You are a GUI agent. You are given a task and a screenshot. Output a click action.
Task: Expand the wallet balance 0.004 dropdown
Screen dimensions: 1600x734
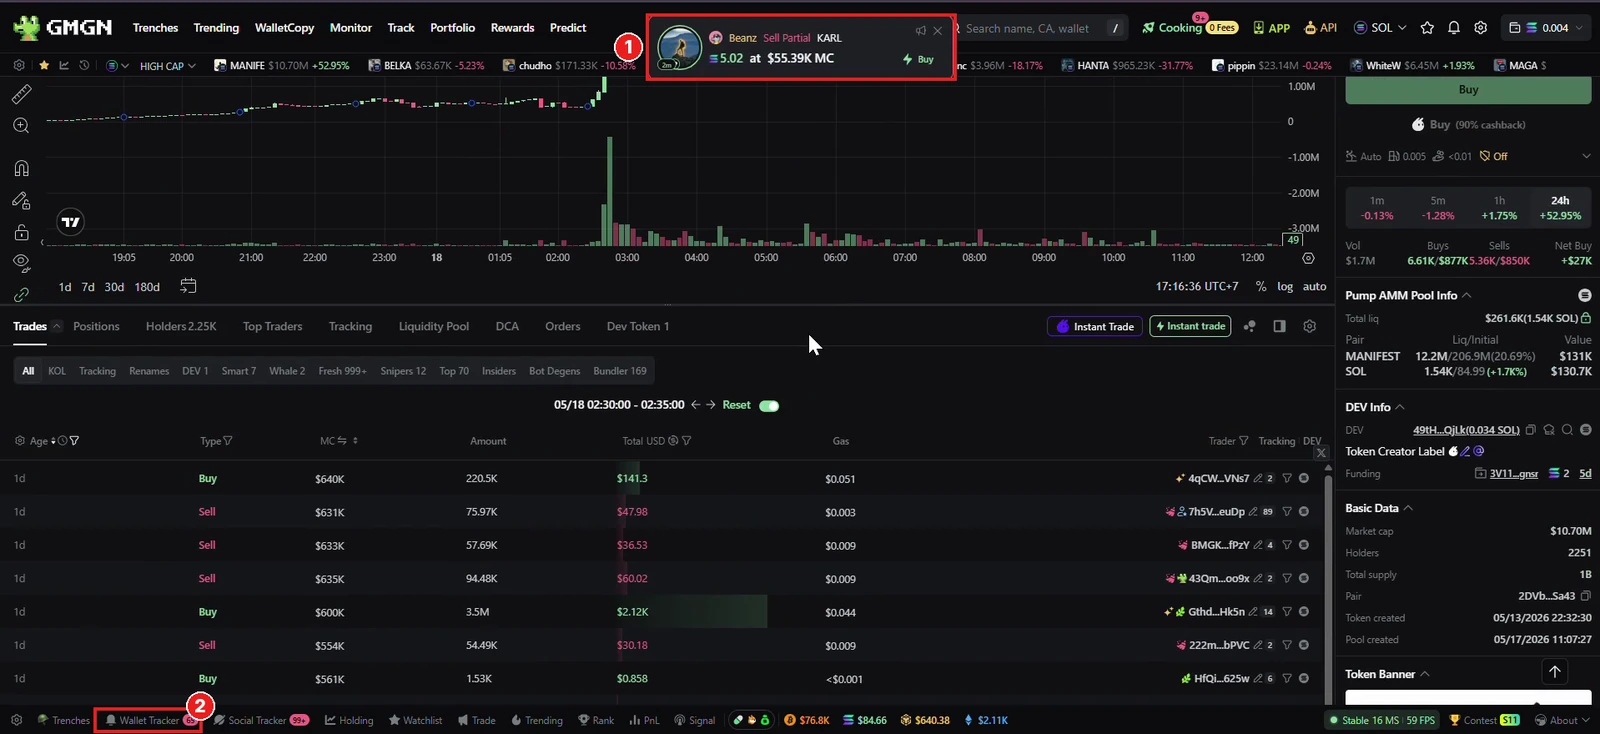point(1548,28)
